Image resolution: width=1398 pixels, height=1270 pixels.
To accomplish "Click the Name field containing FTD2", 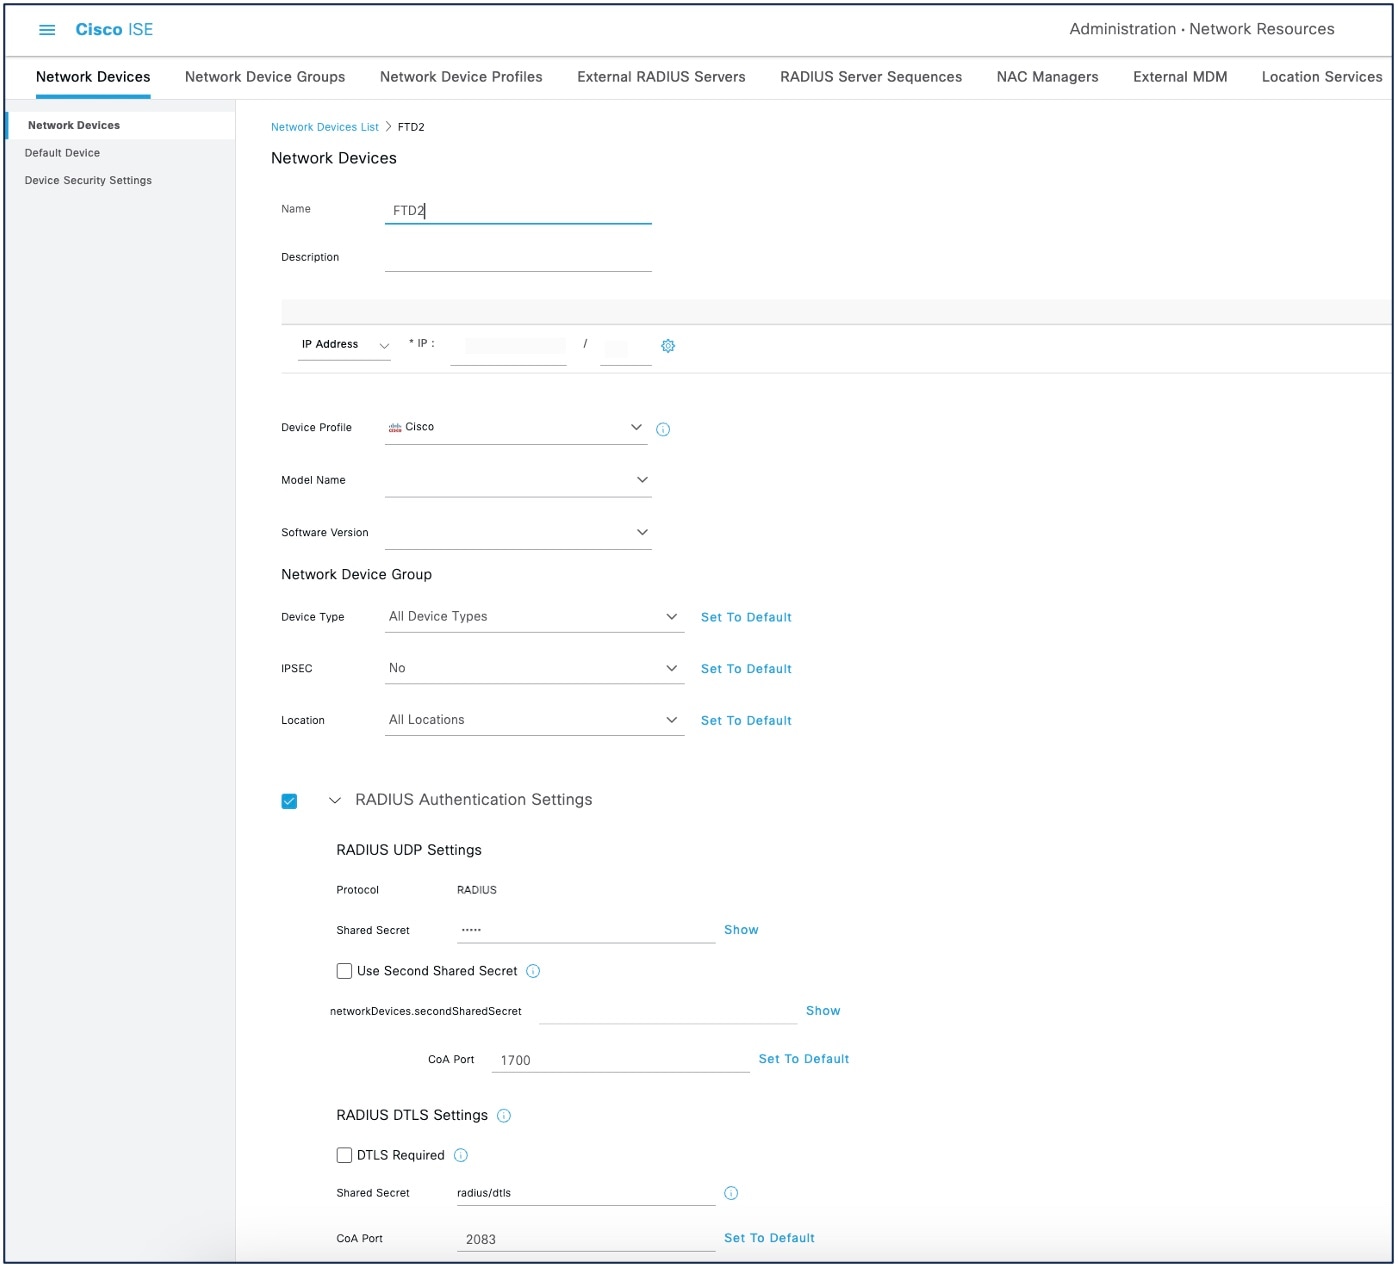I will [518, 211].
